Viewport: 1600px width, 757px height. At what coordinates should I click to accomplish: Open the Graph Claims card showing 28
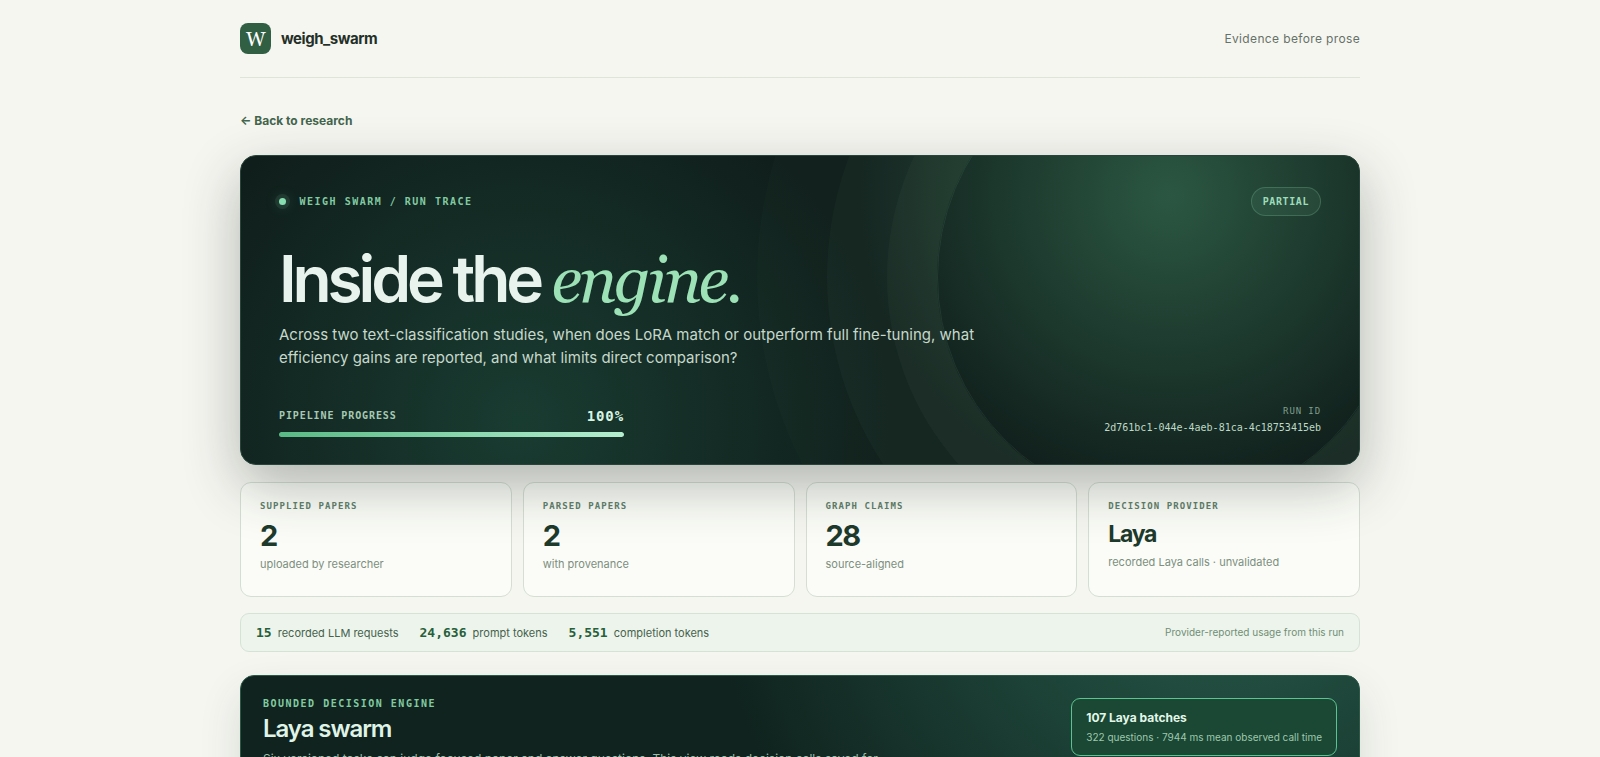941,540
